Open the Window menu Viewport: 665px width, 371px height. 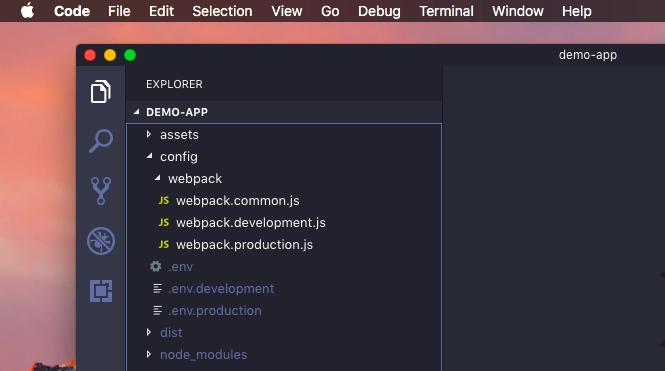click(517, 11)
